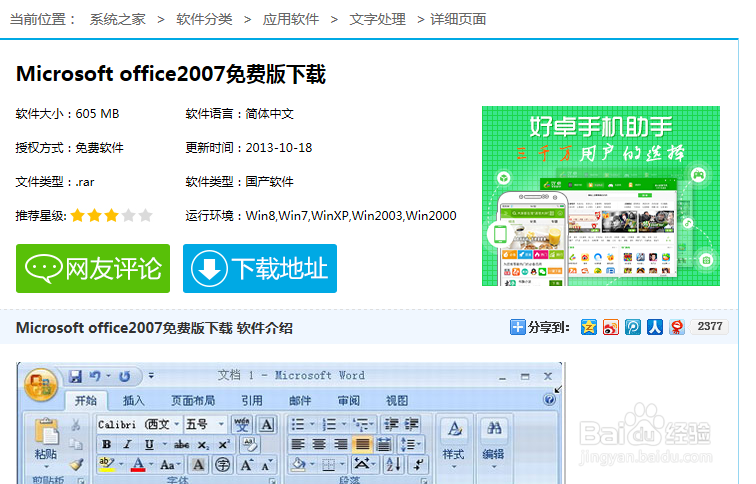Switch to the 视图 ribbon tab
756x484 pixels.
(x=397, y=401)
